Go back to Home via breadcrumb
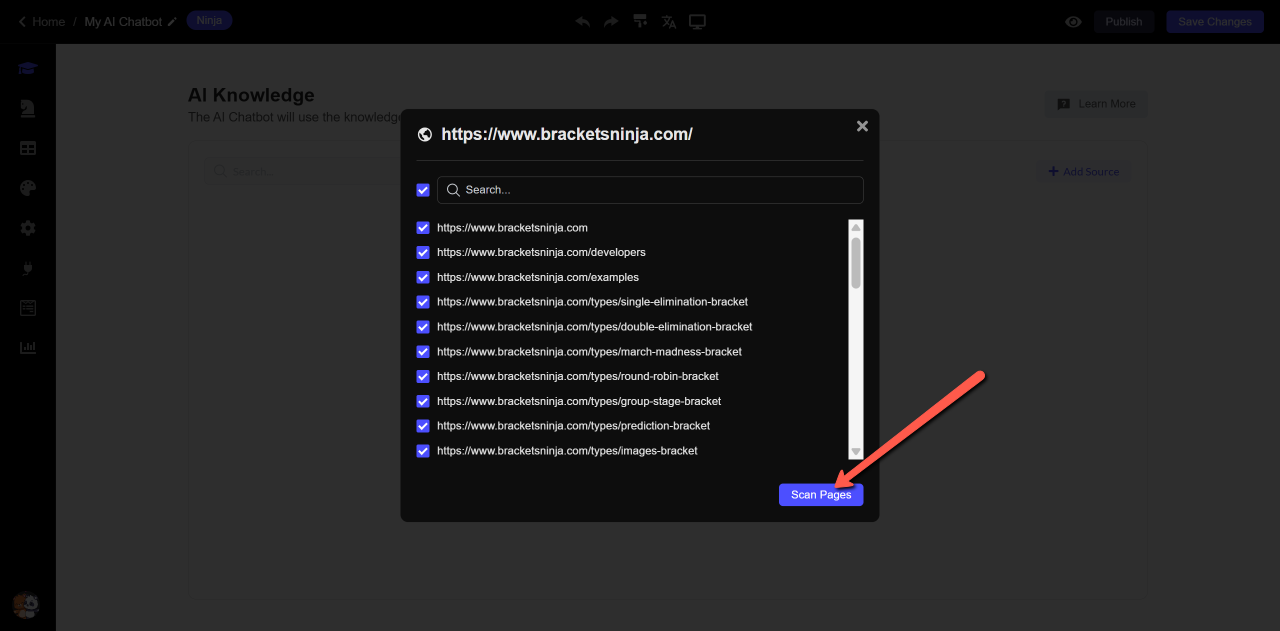The width and height of the screenshot is (1280, 631). [41, 22]
